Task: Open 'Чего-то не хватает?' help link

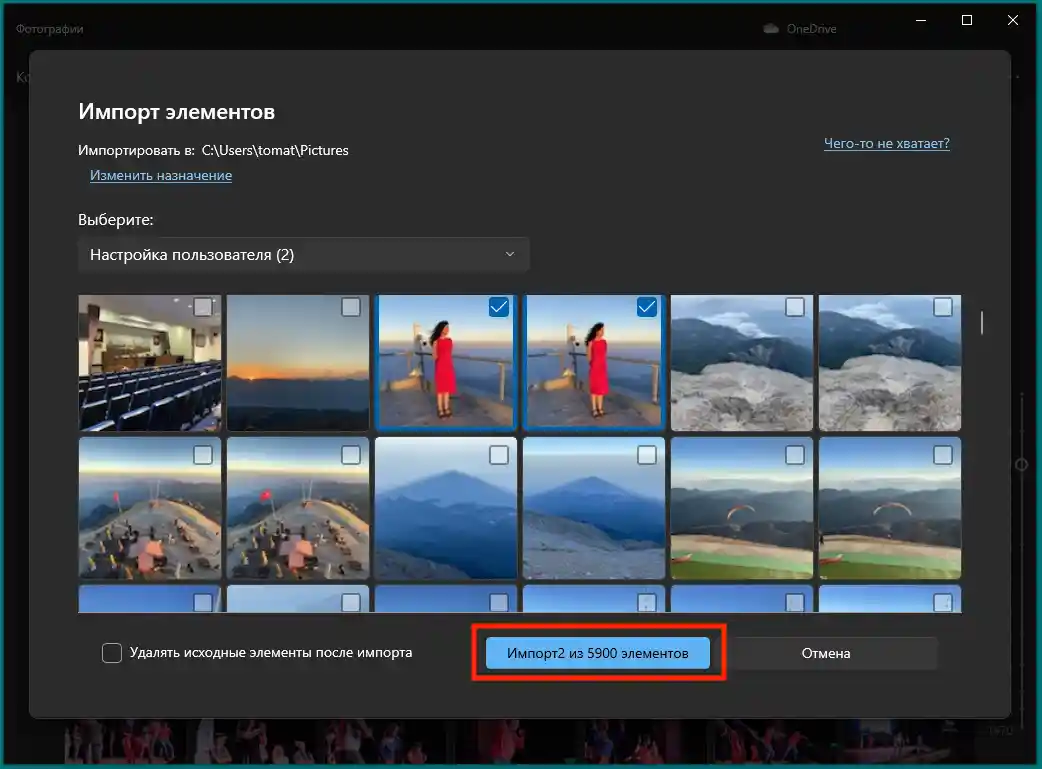Action: tap(886, 144)
